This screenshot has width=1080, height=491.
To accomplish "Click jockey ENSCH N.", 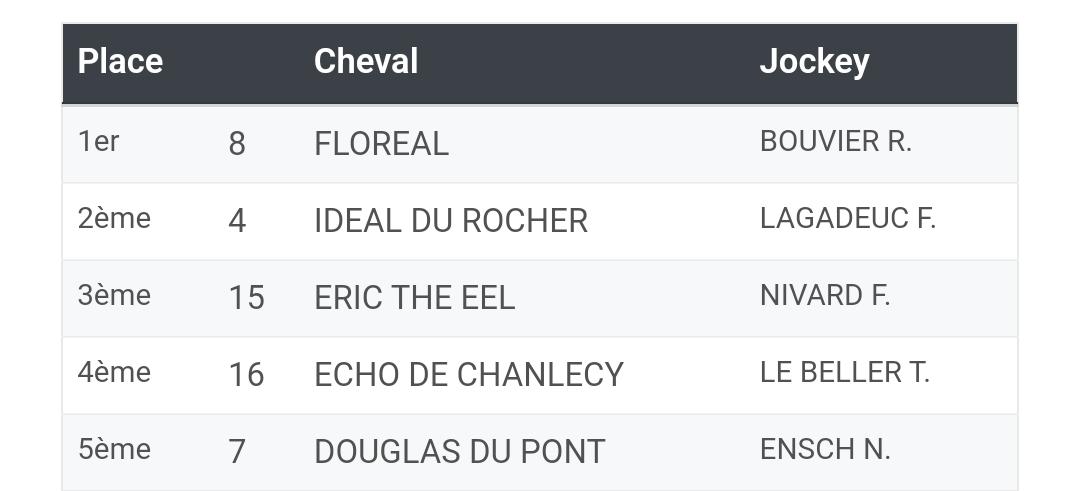I will [825, 450].
